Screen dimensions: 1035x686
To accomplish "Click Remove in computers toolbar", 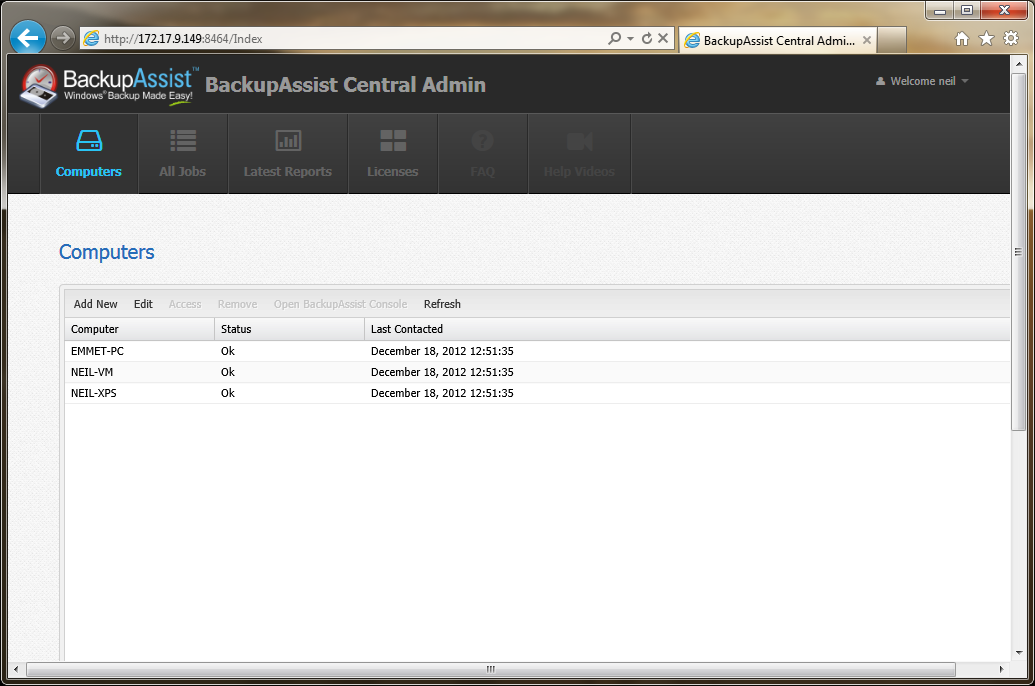I will coord(238,304).
